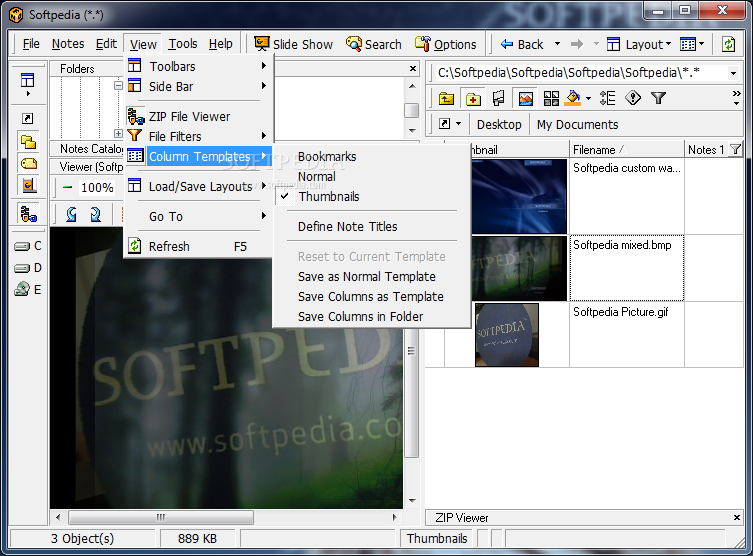Click the four-thumbnails grid icon
Viewport: 753px width, 556px height.
551,98
